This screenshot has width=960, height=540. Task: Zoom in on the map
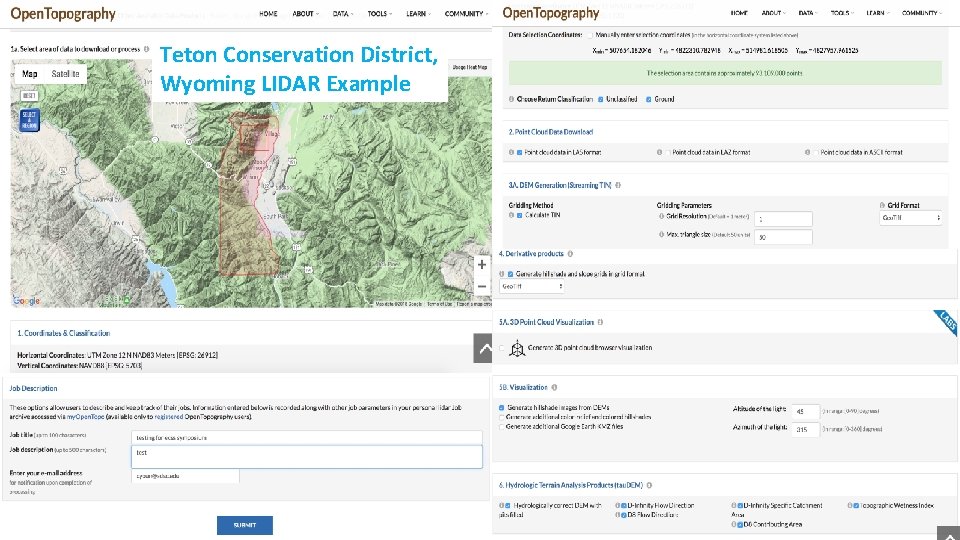[482, 266]
